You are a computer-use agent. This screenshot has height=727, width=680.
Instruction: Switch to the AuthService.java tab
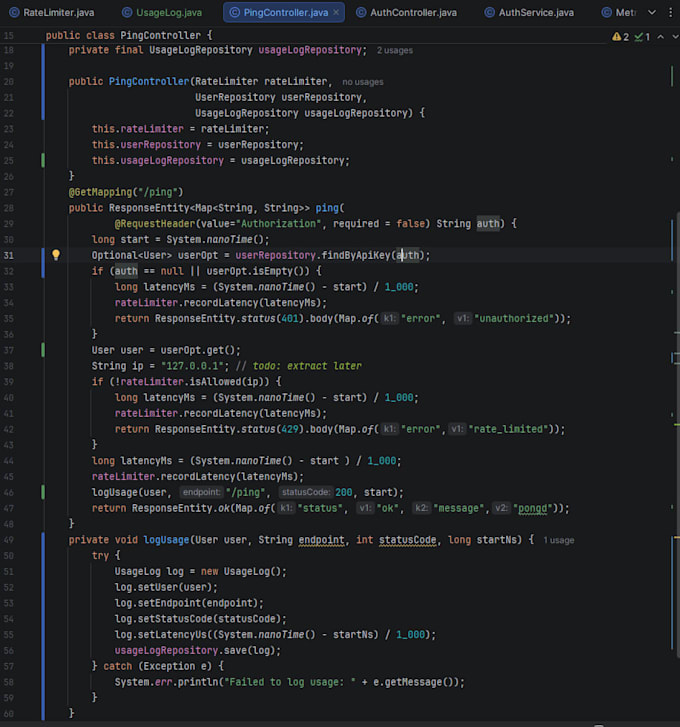click(529, 13)
